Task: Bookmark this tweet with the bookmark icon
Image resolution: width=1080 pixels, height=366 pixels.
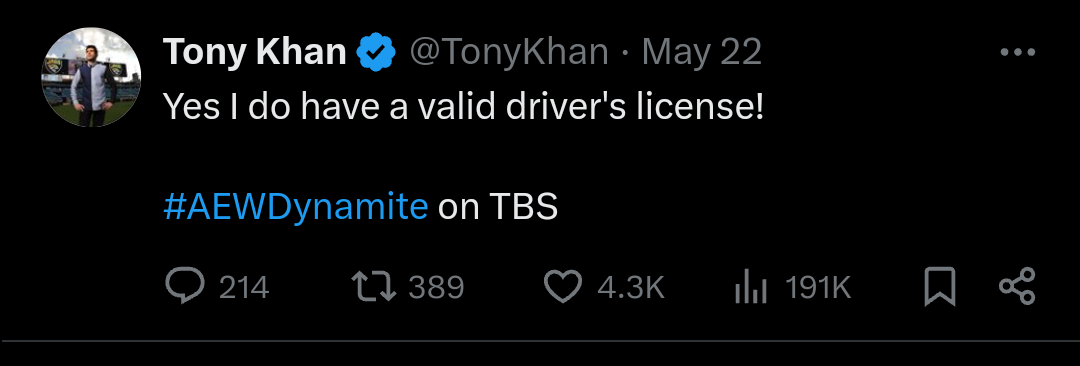Action: click(939, 286)
